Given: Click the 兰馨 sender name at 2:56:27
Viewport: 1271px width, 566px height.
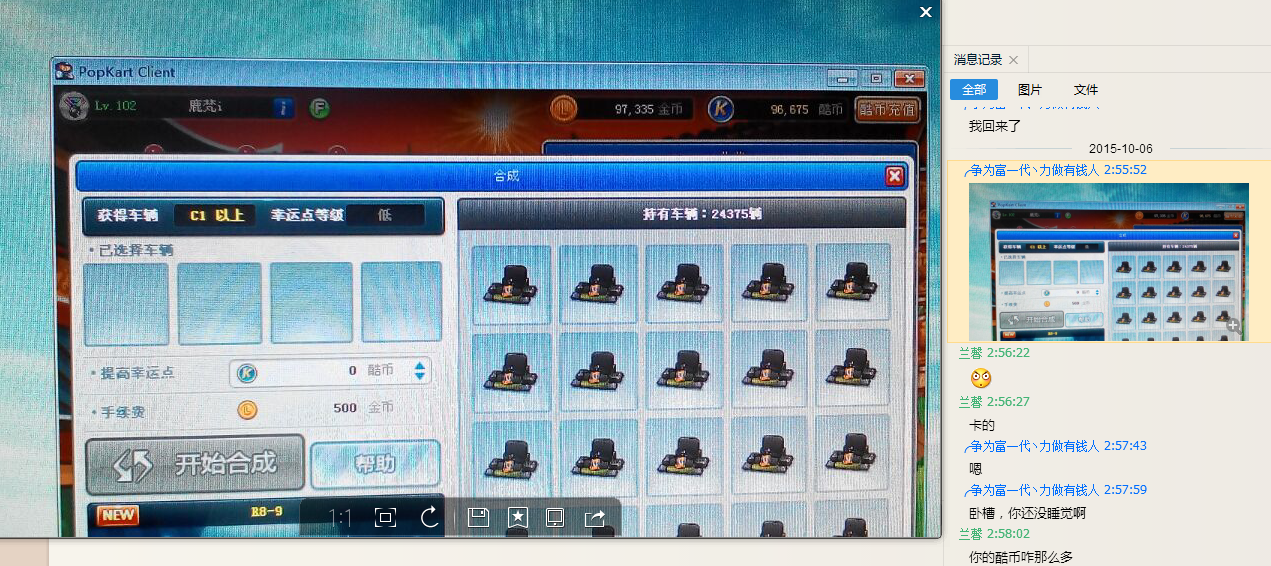Looking at the screenshot, I should point(970,401).
